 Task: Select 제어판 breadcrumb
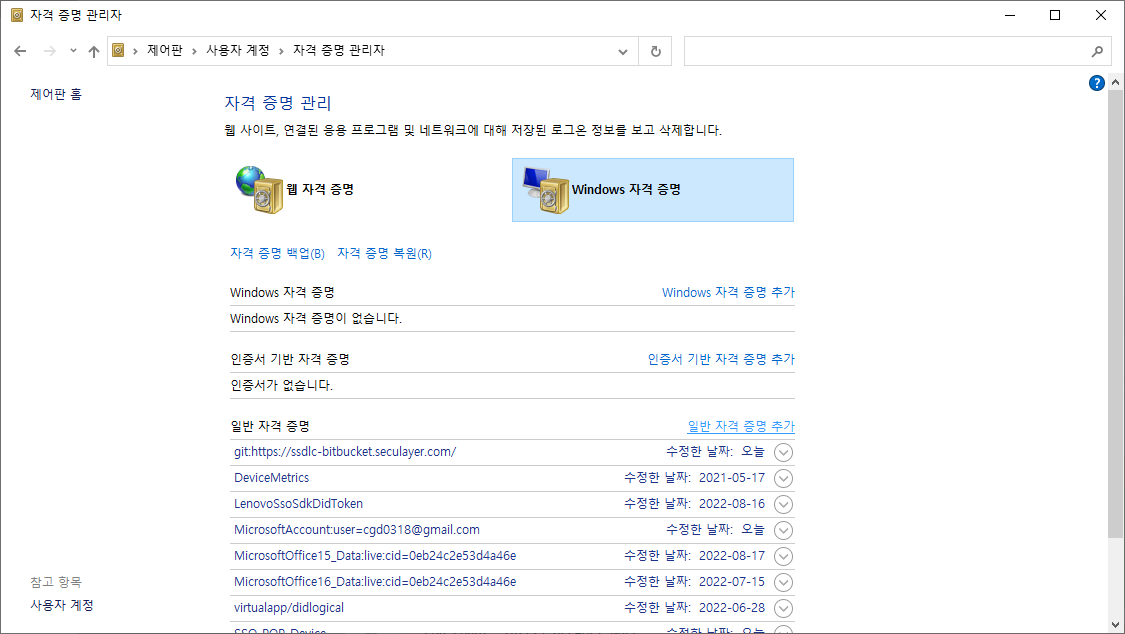pos(165,50)
